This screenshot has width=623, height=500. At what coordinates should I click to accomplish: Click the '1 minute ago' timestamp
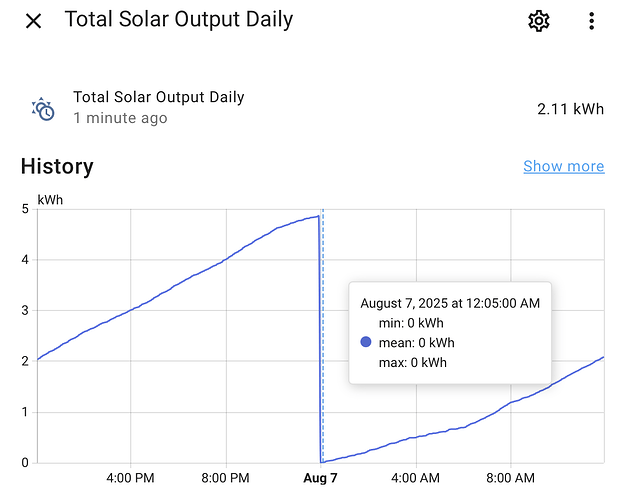click(x=120, y=118)
